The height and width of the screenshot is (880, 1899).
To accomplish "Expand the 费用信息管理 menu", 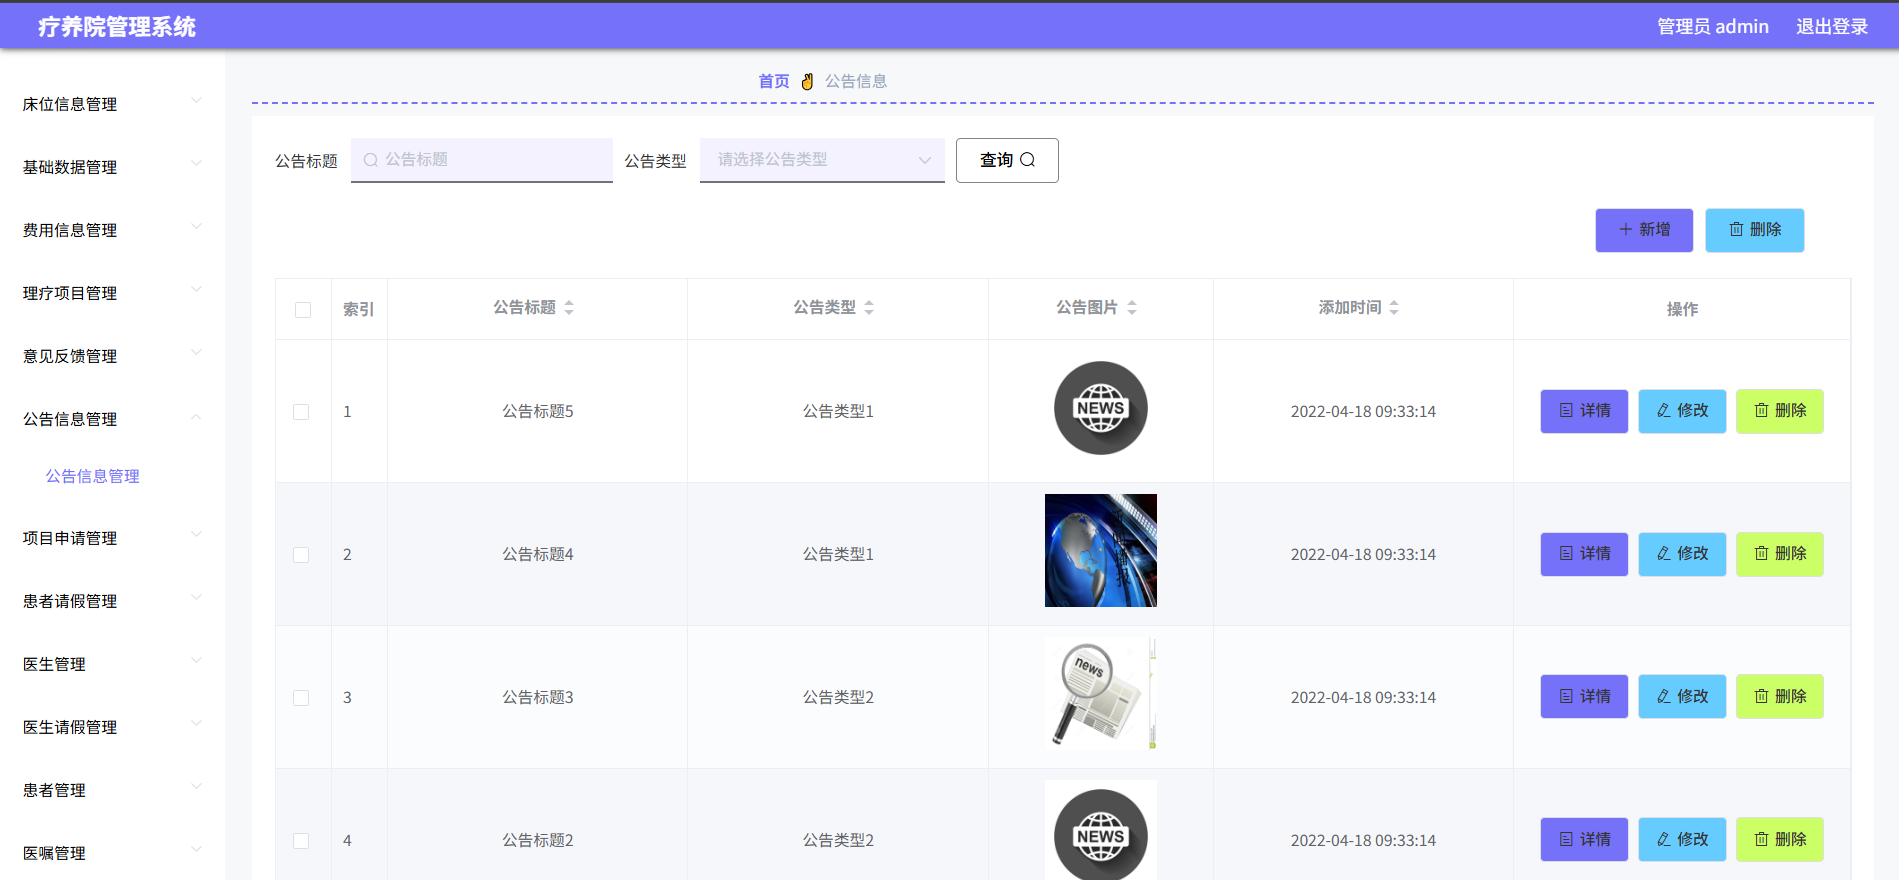I will [112, 230].
